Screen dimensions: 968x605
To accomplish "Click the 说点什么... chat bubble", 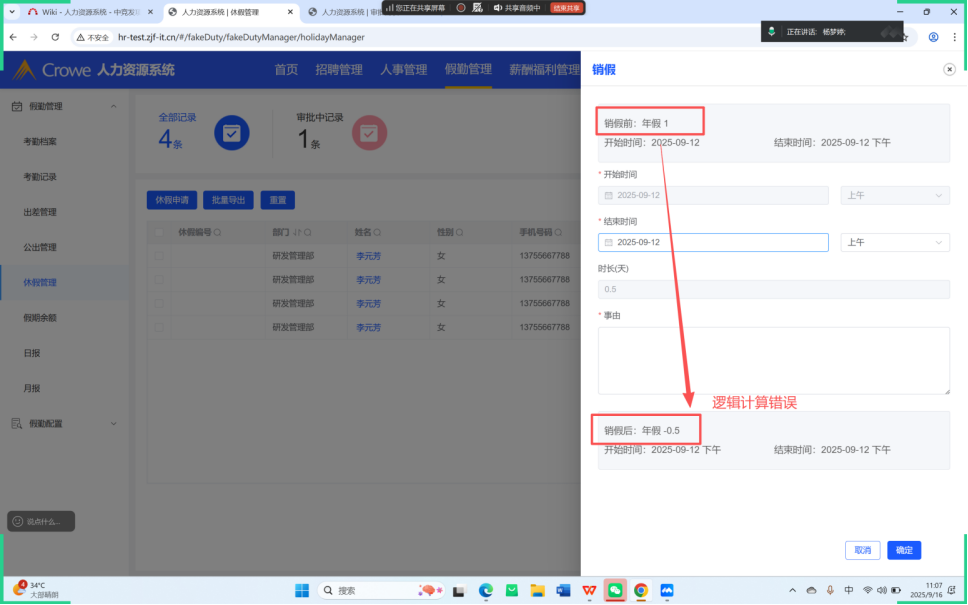I will click(41, 521).
